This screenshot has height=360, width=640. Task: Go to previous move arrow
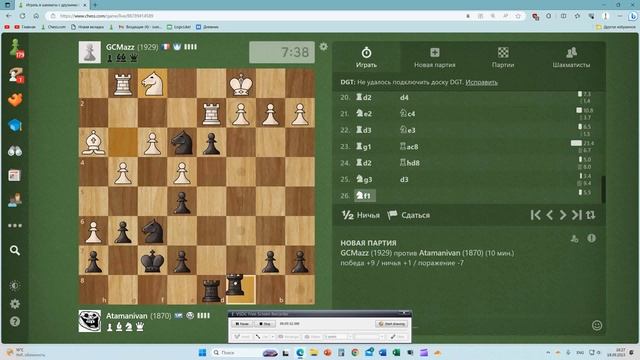pos(549,215)
